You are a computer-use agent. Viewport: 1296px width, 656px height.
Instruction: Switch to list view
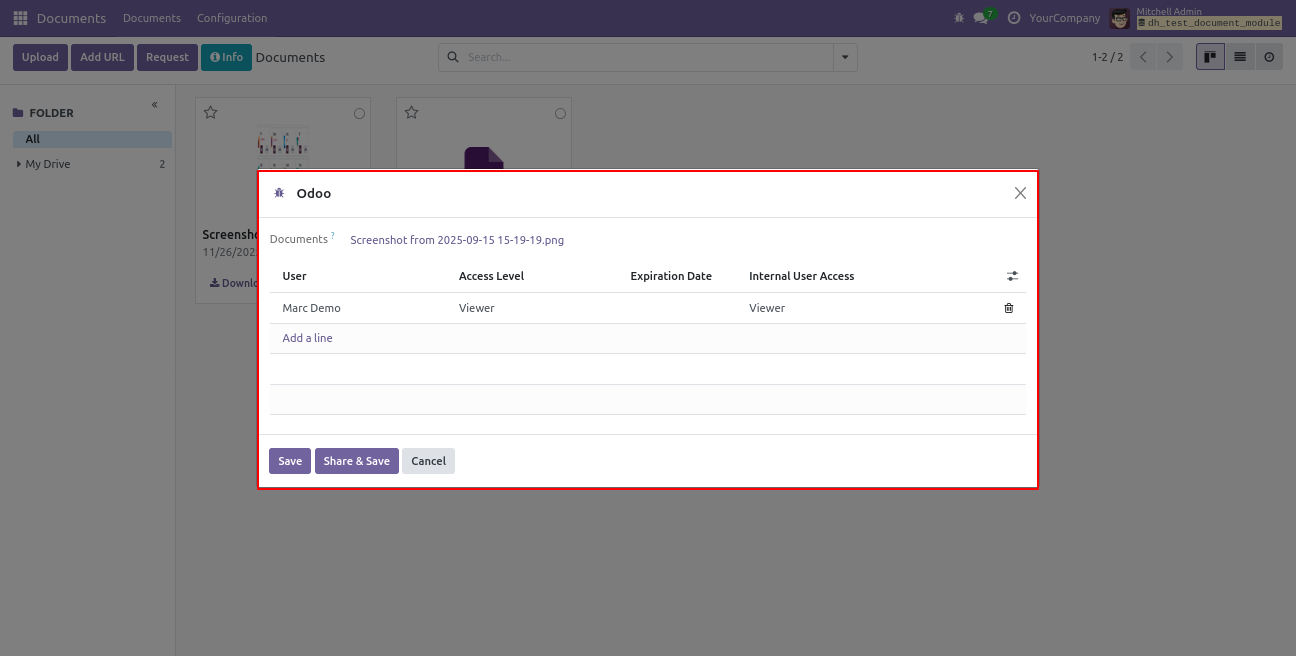pyautogui.click(x=1240, y=57)
